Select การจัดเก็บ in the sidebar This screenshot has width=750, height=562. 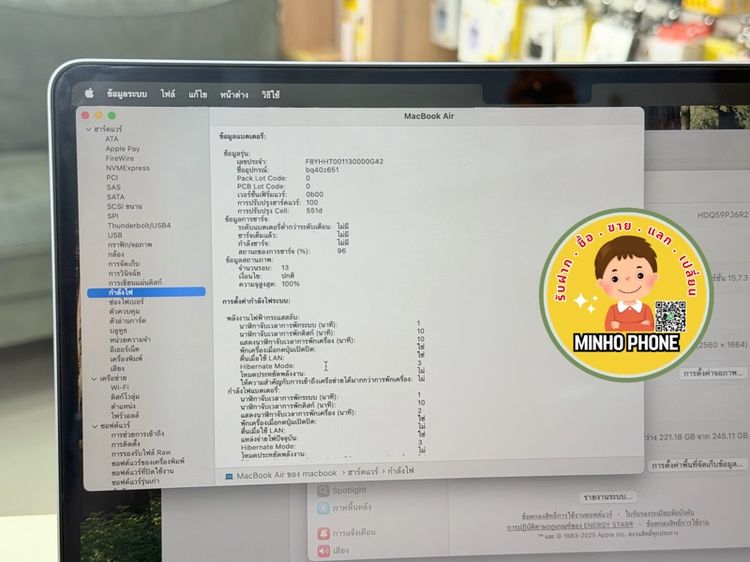tap(123, 264)
